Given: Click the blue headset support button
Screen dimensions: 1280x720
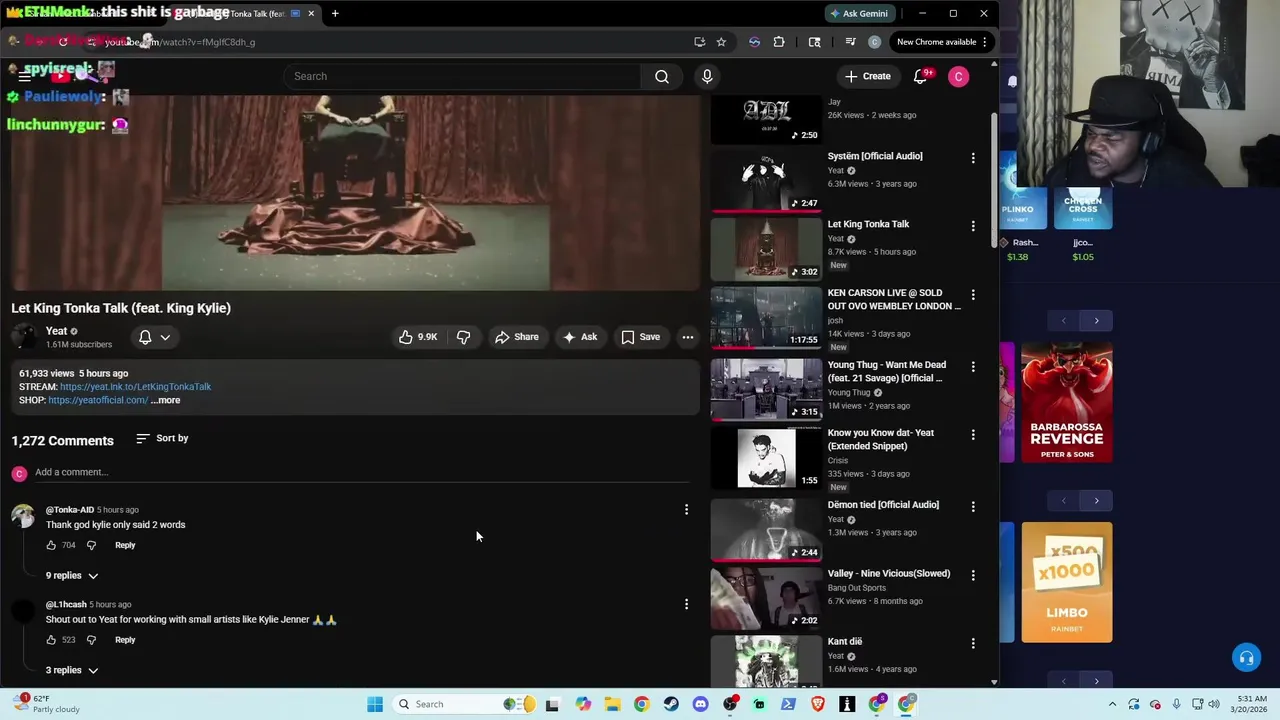Looking at the screenshot, I should 1246,658.
